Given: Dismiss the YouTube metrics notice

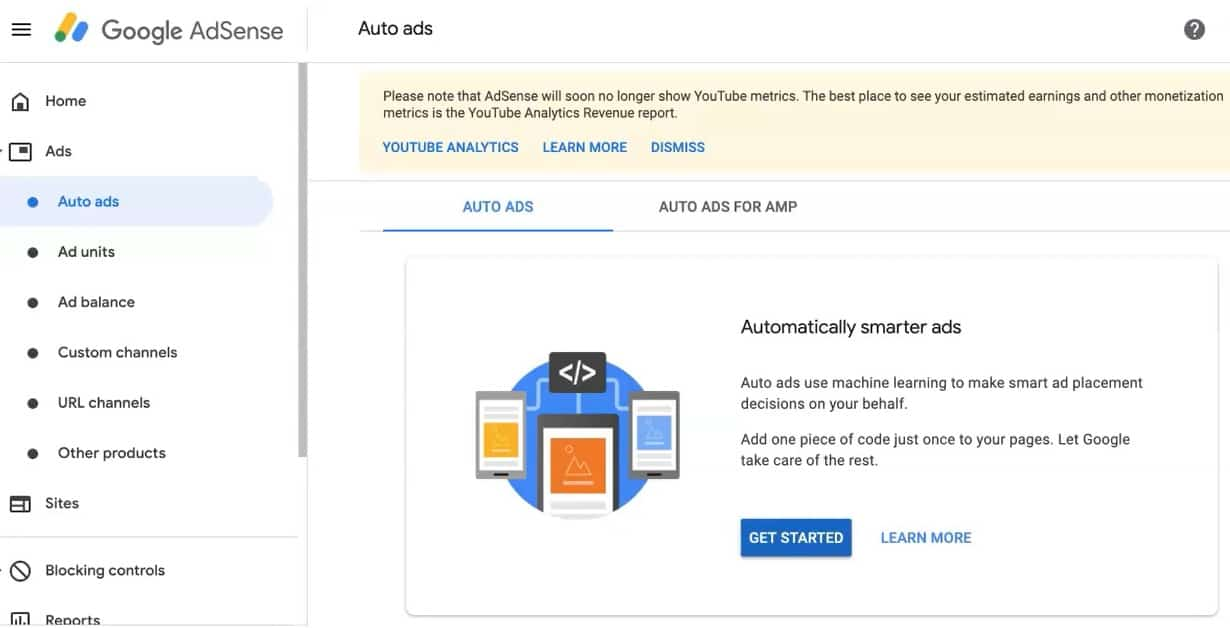Looking at the screenshot, I should click(678, 147).
